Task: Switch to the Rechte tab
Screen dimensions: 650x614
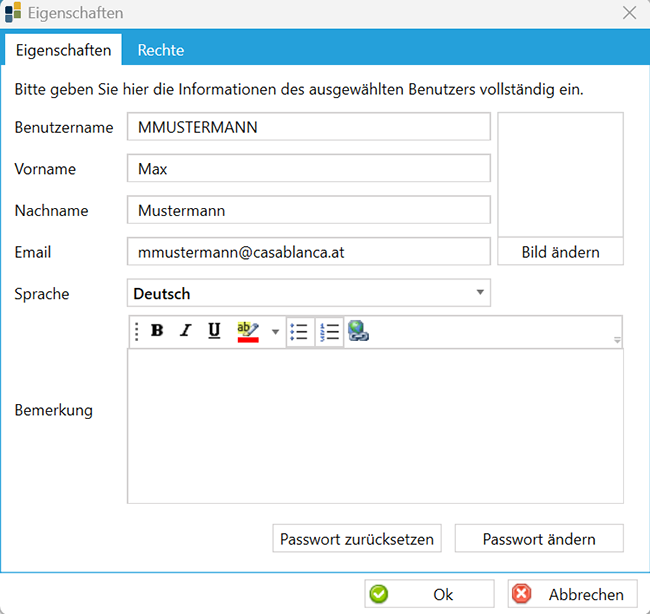Action: pyautogui.click(x=161, y=50)
